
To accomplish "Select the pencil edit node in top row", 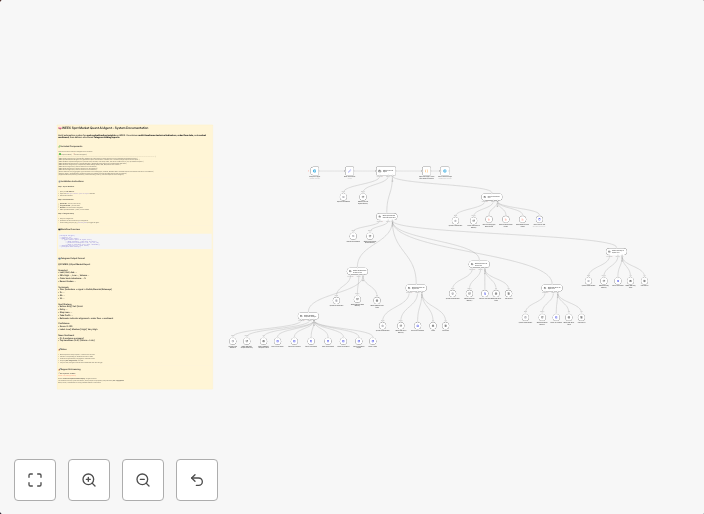I will pyautogui.click(x=349, y=171).
